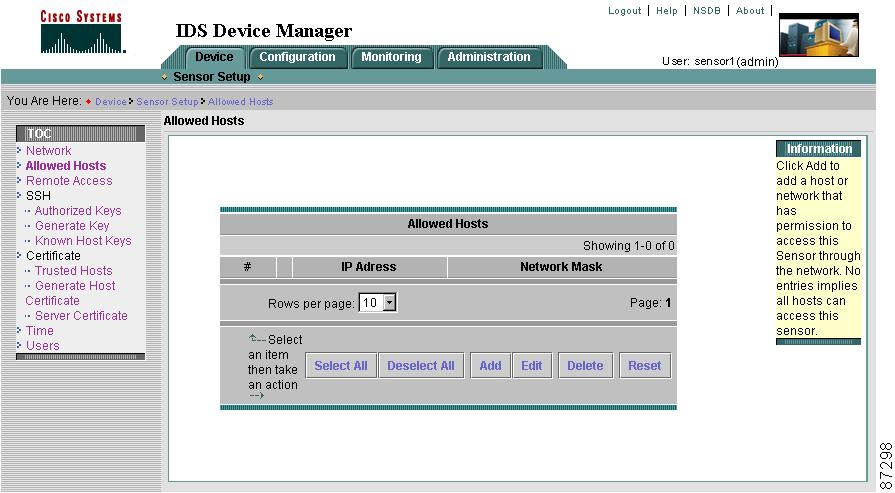Click the 'Showing 1-0 of 0' text
The height and width of the screenshot is (493, 895).
point(628,246)
